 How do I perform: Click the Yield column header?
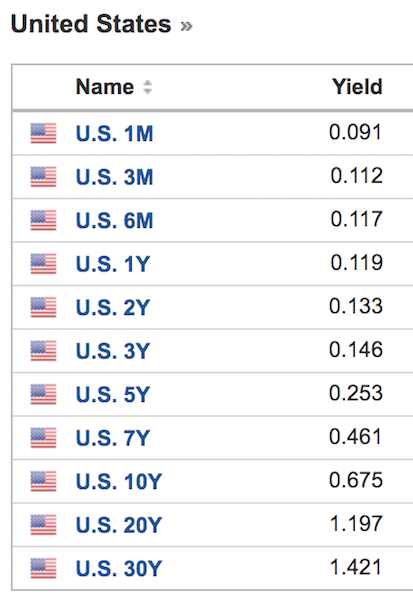click(357, 87)
